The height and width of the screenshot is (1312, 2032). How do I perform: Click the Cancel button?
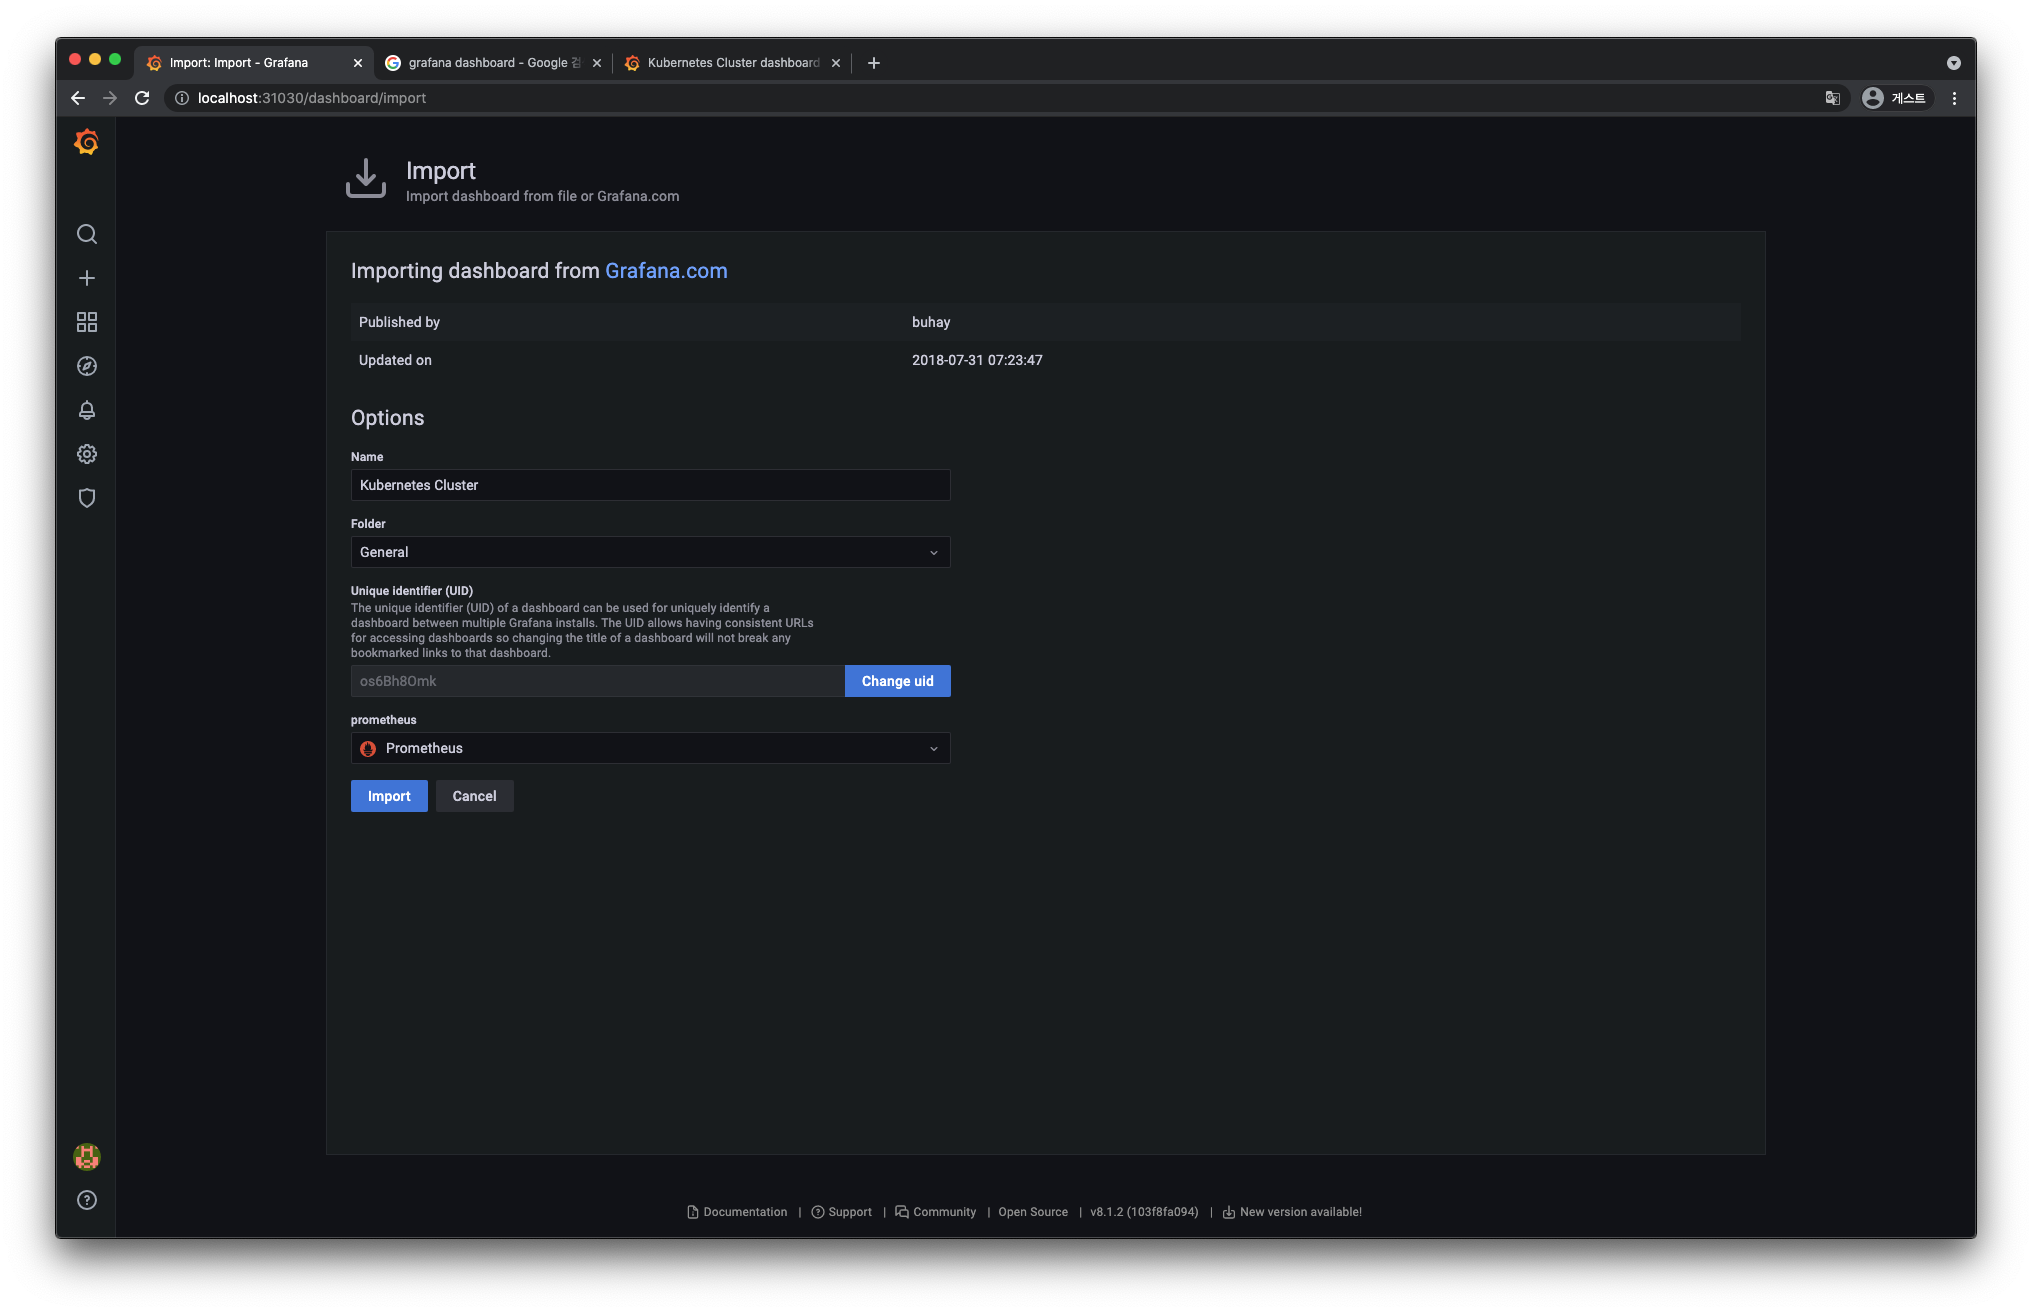pos(474,796)
